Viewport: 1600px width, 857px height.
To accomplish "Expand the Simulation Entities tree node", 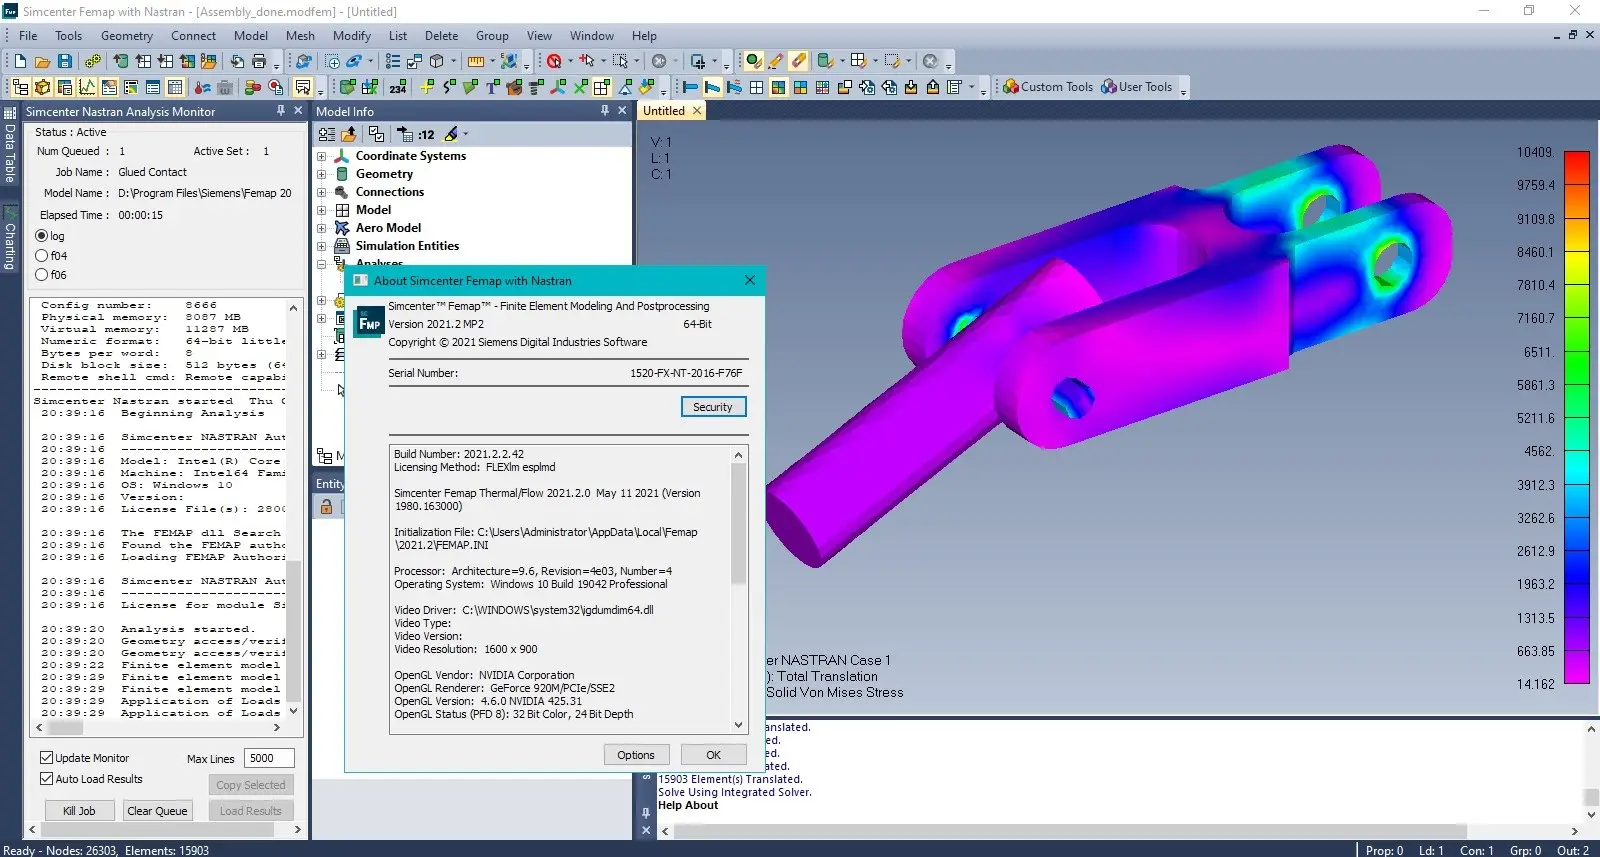I will (322, 246).
